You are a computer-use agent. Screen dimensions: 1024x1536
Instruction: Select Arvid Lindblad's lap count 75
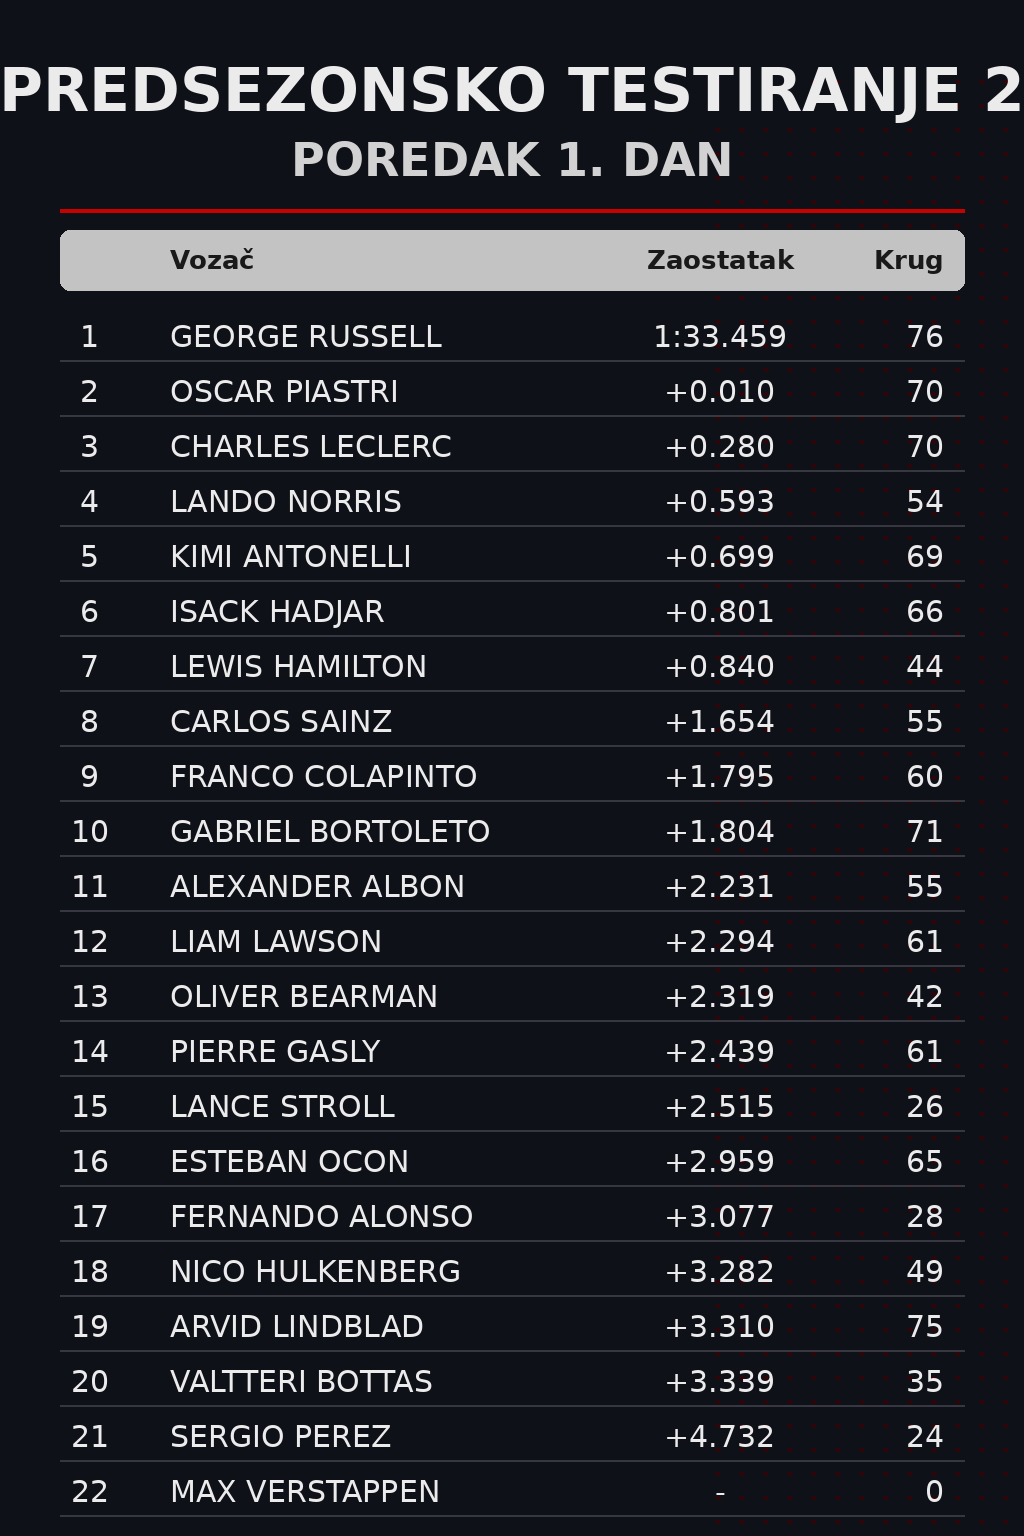[924, 1327]
